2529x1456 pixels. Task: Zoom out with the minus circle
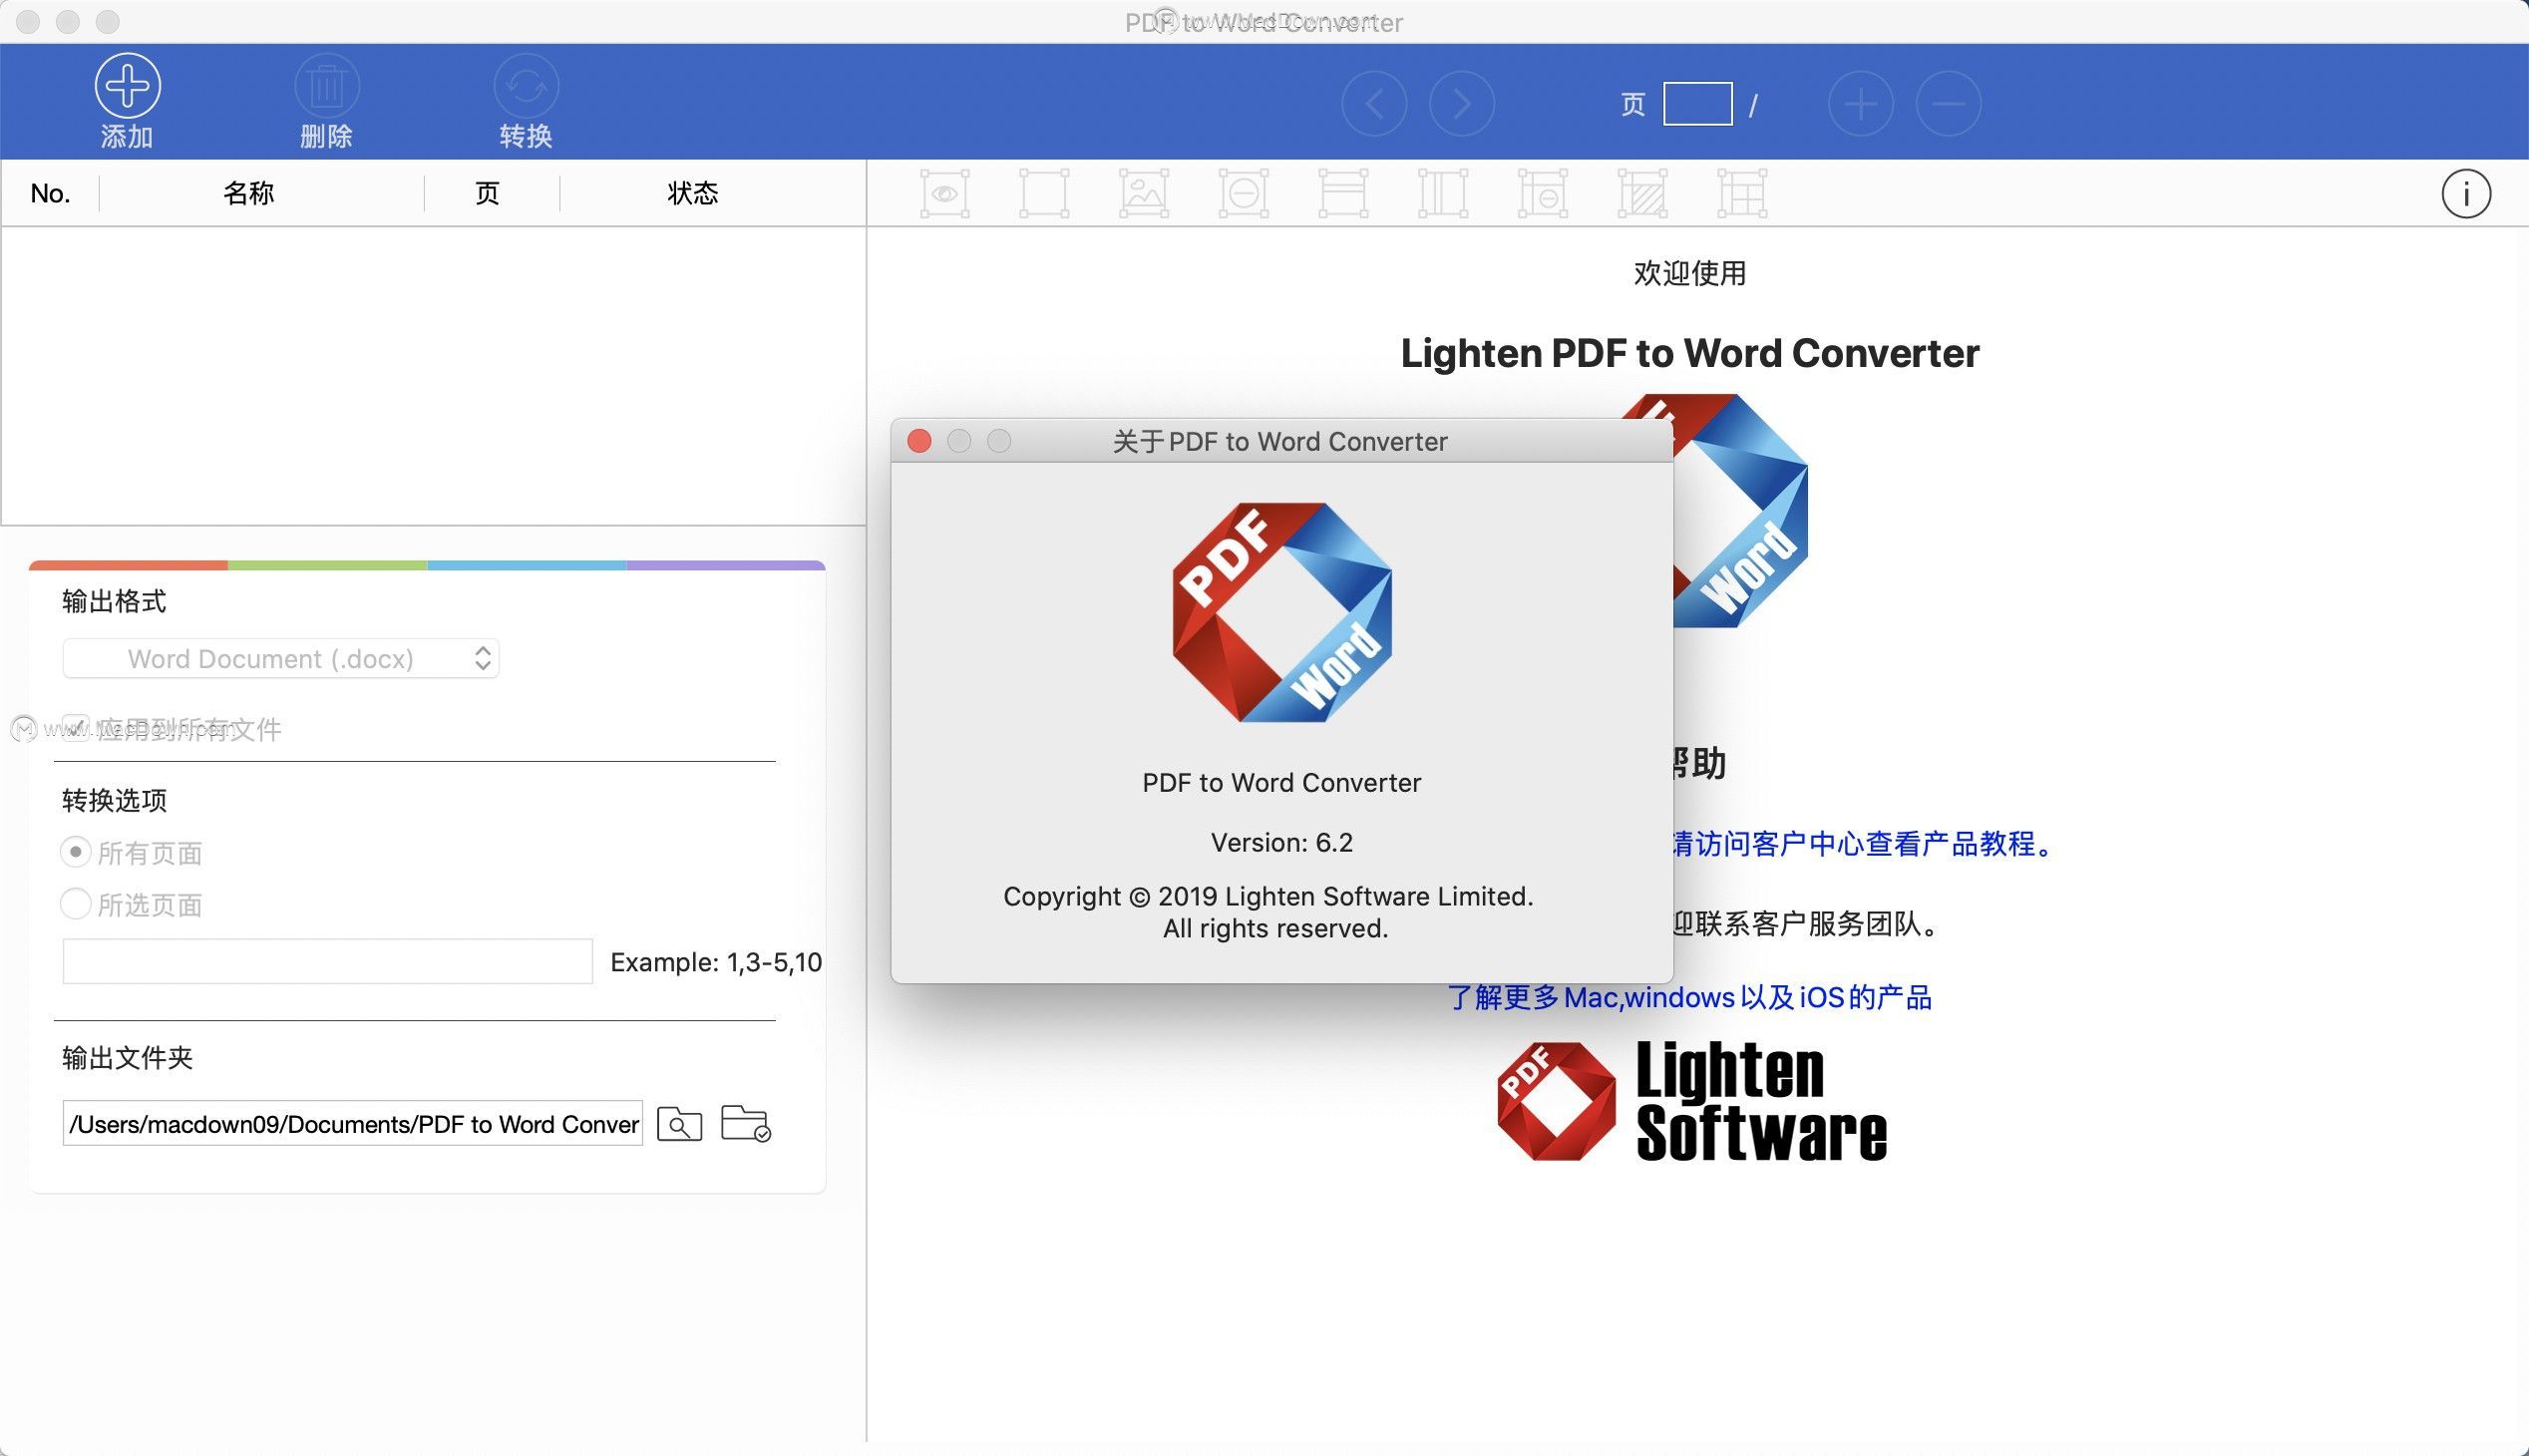[x=1948, y=103]
